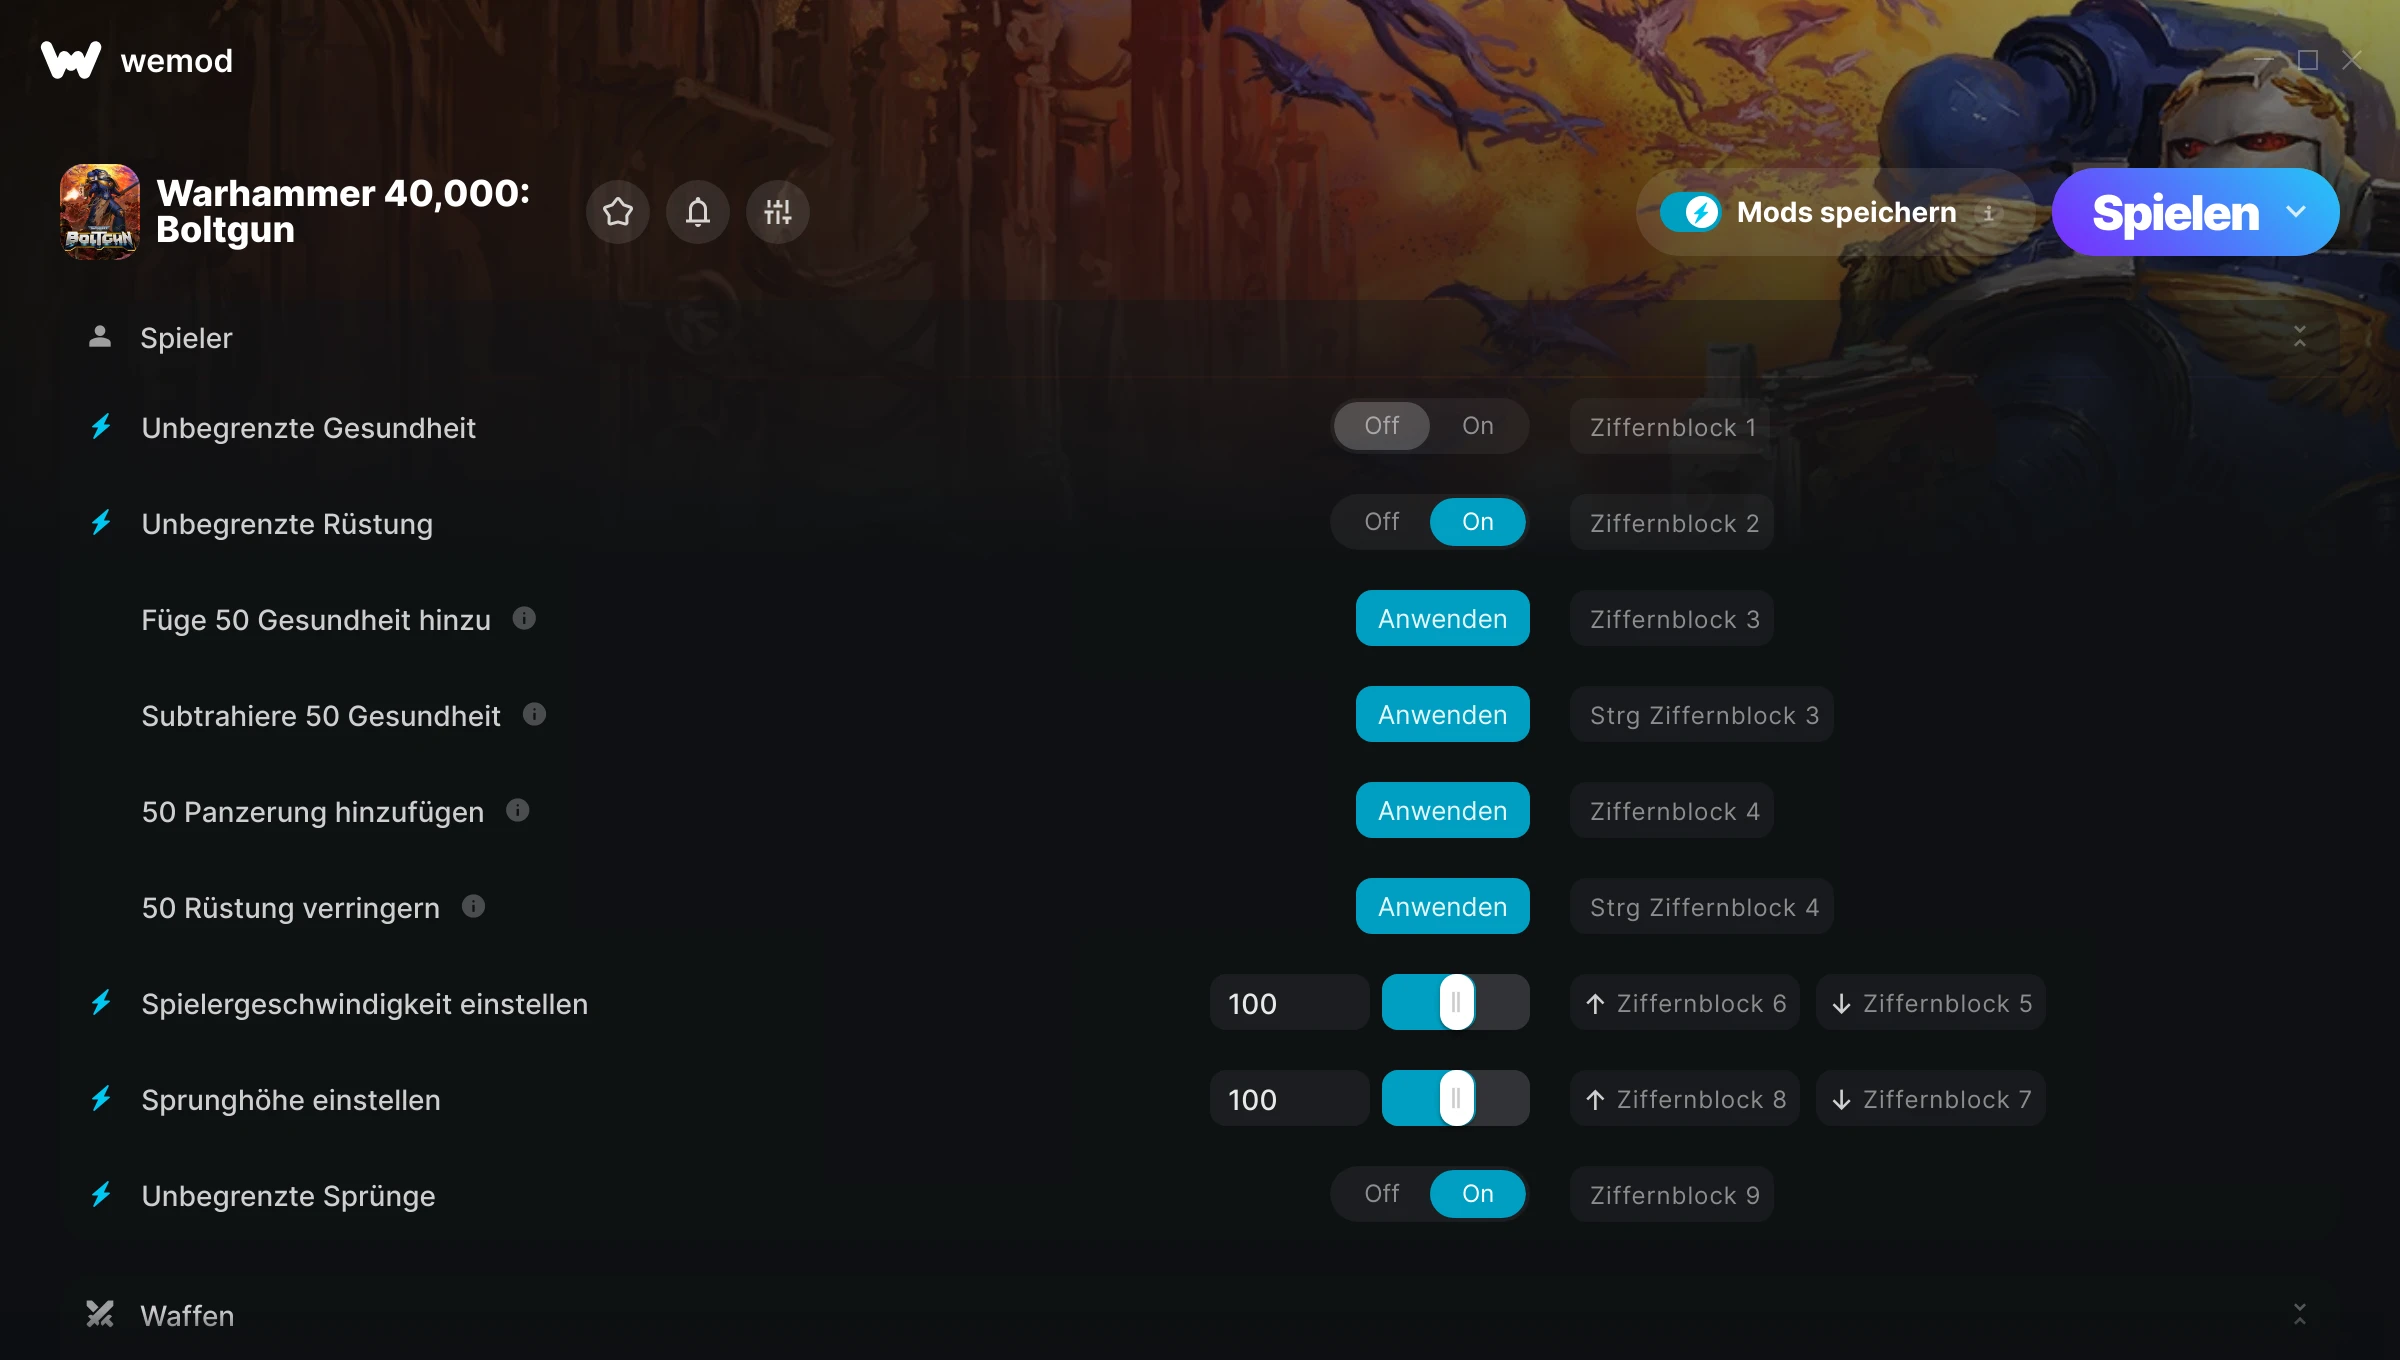2400x1360 pixels.
Task: Open the Spielen dropdown arrow
Action: [x=2296, y=212]
